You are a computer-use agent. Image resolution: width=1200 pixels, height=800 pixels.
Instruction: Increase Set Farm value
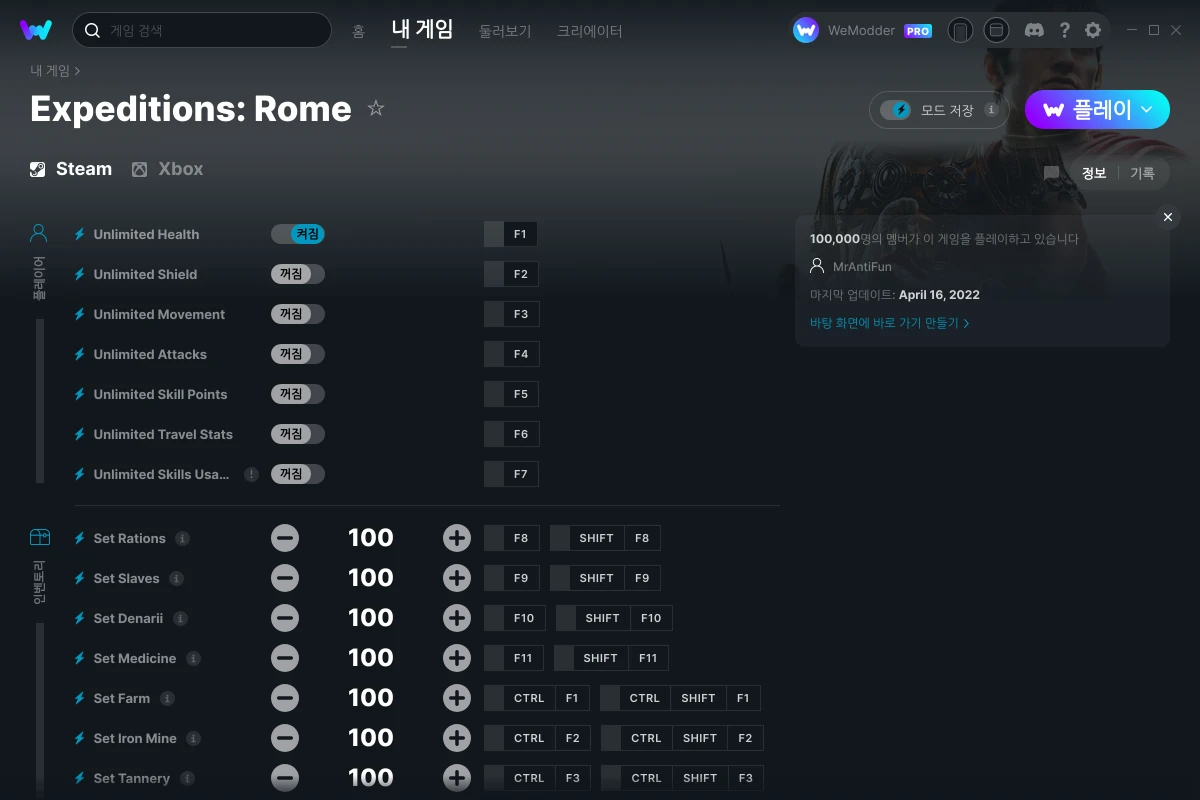pyautogui.click(x=457, y=698)
